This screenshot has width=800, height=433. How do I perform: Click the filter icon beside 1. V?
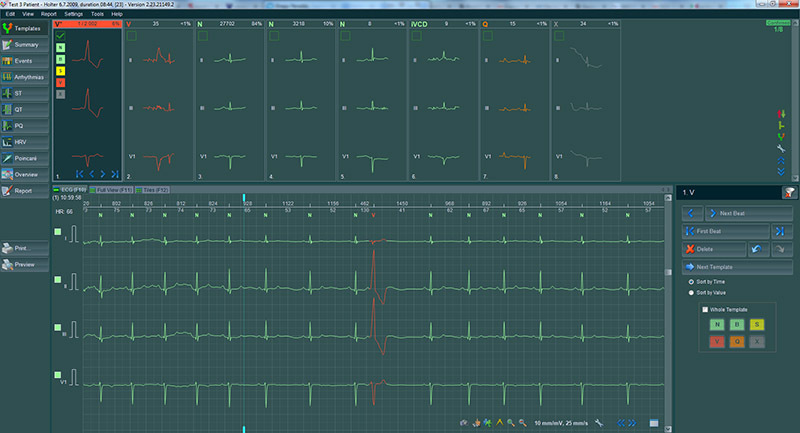coord(789,192)
